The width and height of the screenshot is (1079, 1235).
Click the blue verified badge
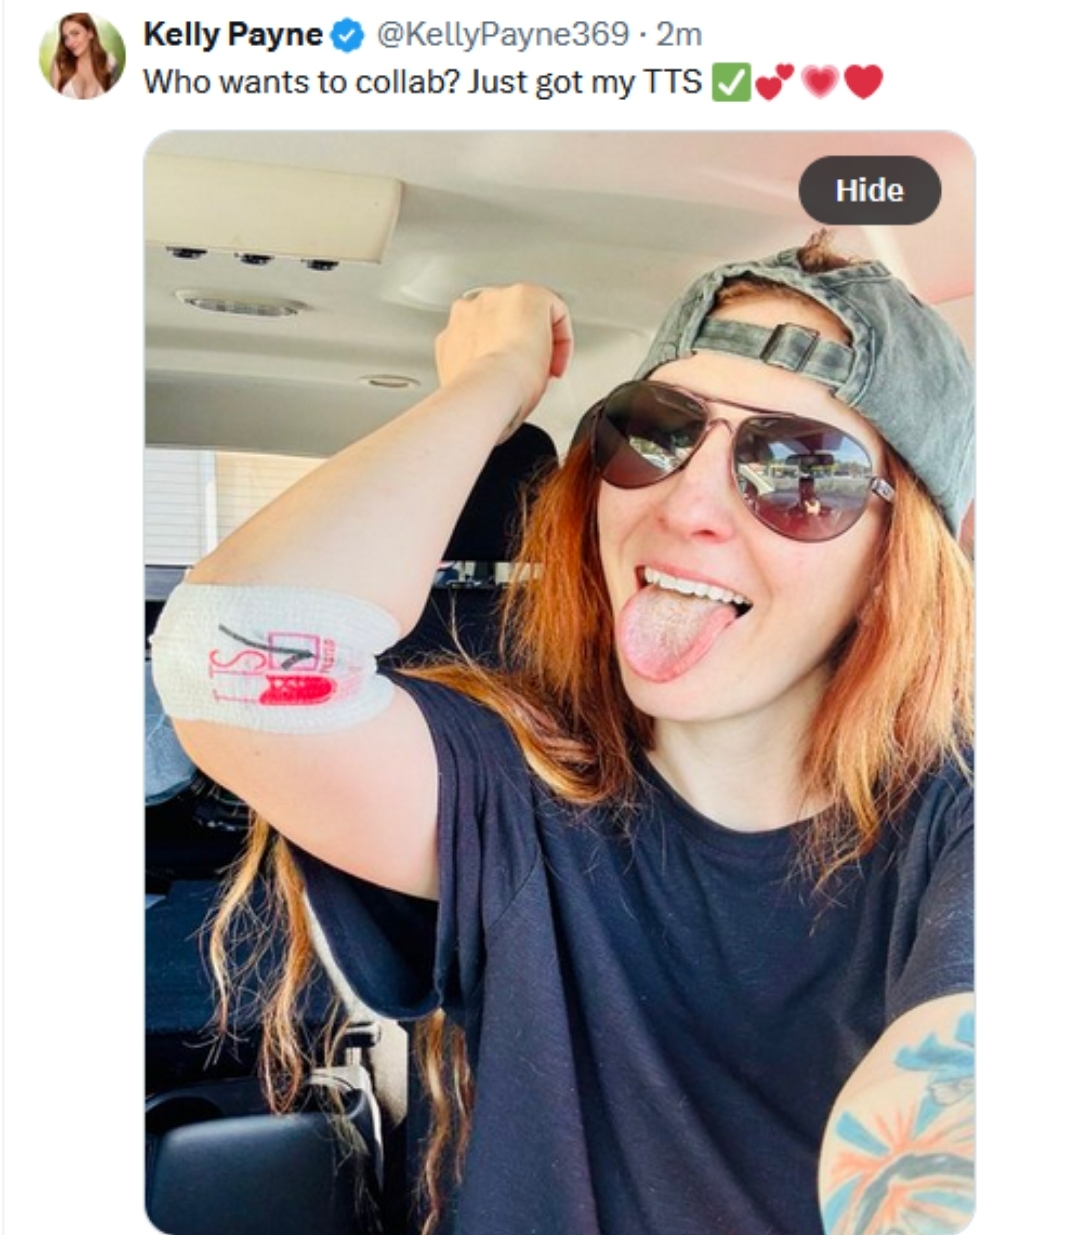(x=346, y=36)
